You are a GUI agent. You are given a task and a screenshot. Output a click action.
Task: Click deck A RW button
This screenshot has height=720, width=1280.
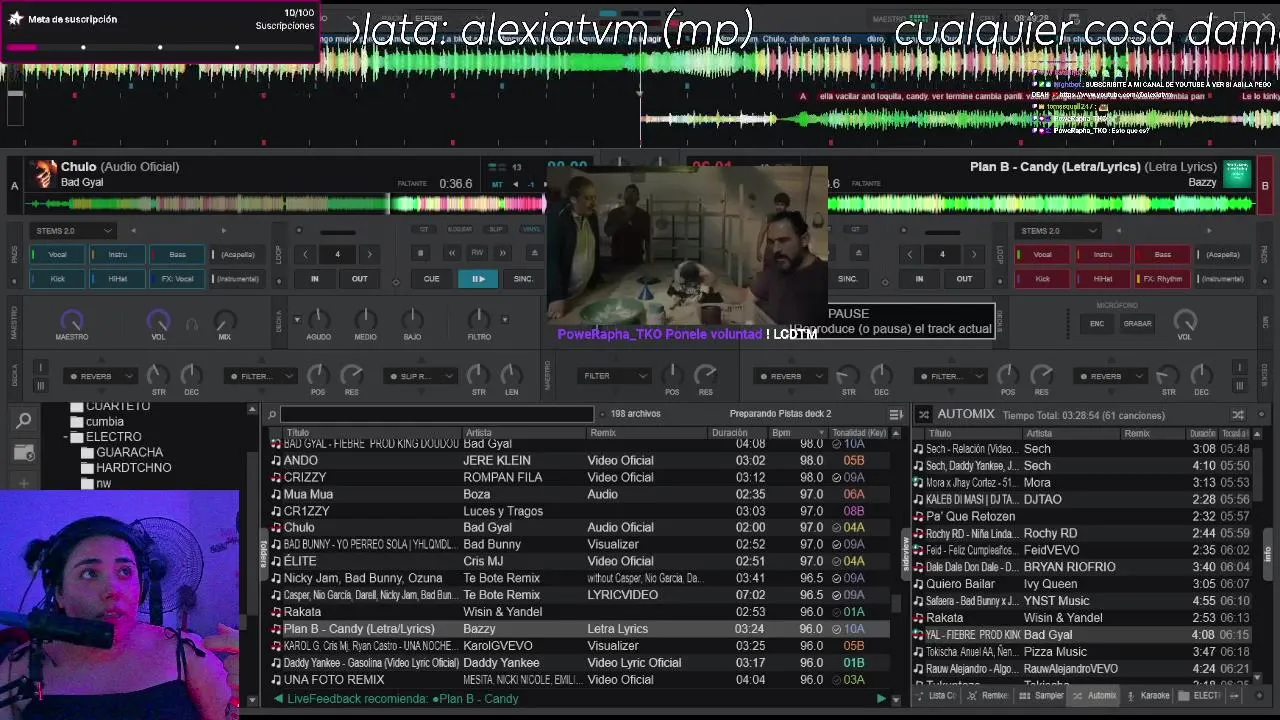[477, 254]
